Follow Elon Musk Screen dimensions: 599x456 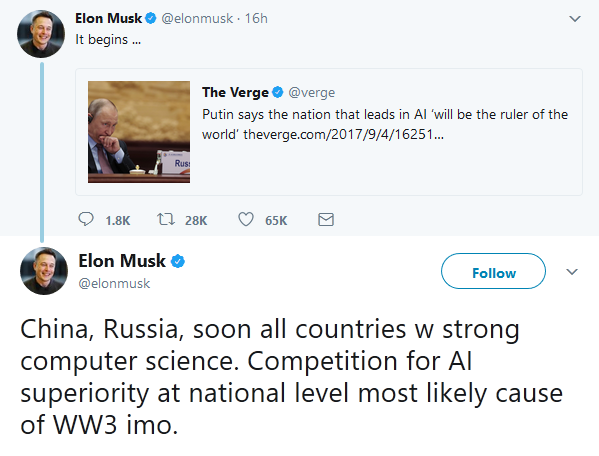tap(494, 271)
